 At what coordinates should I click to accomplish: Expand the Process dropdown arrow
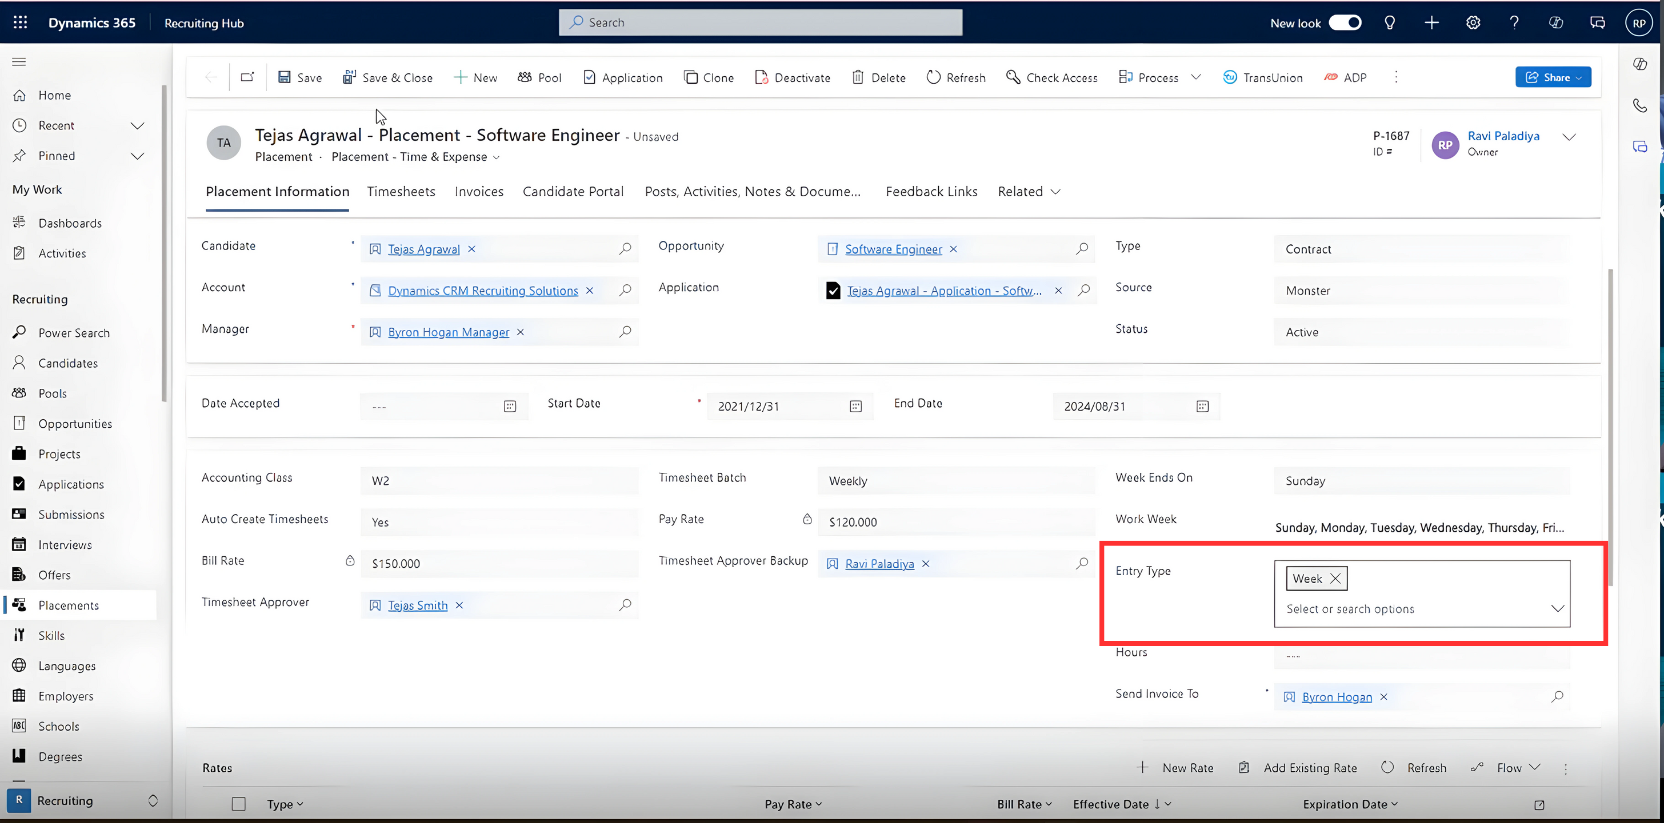point(1196,77)
